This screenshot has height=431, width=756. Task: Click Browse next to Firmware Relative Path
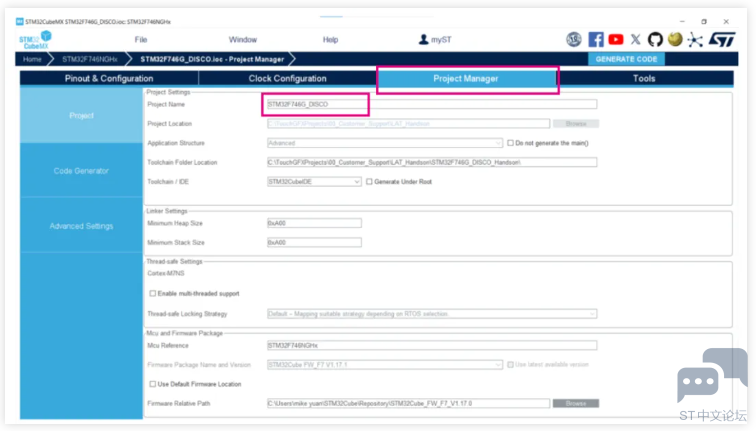576,404
